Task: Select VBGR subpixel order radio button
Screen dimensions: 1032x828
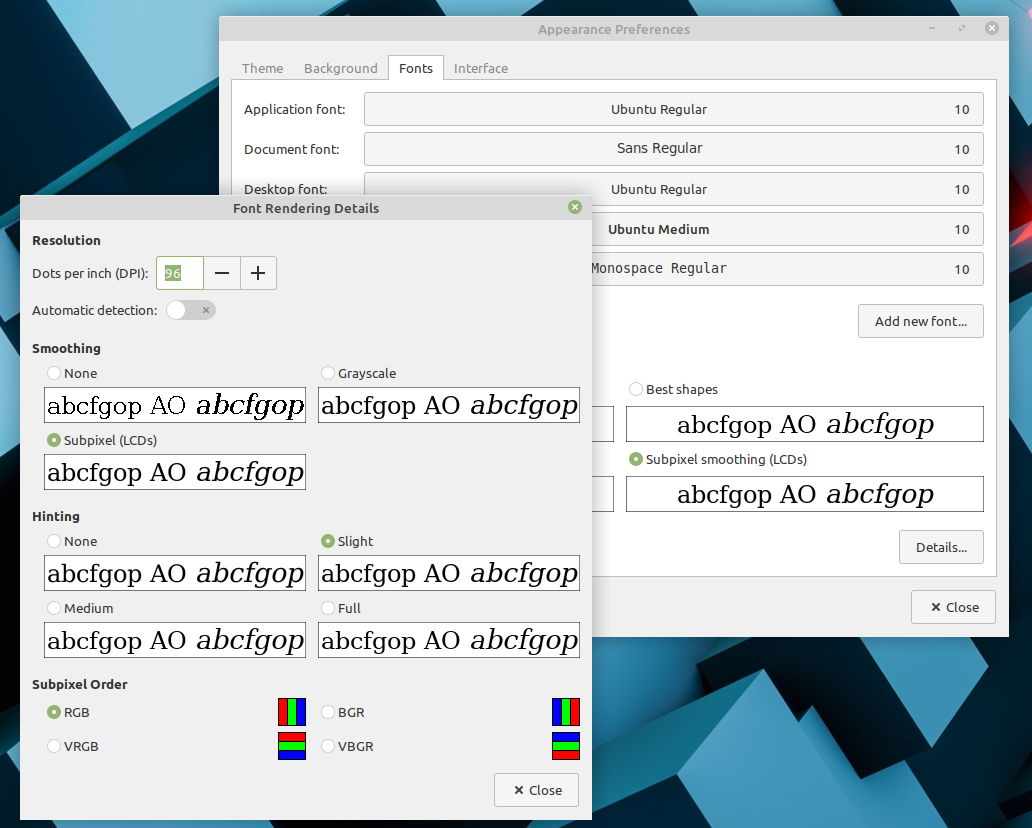Action: [328, 746]
